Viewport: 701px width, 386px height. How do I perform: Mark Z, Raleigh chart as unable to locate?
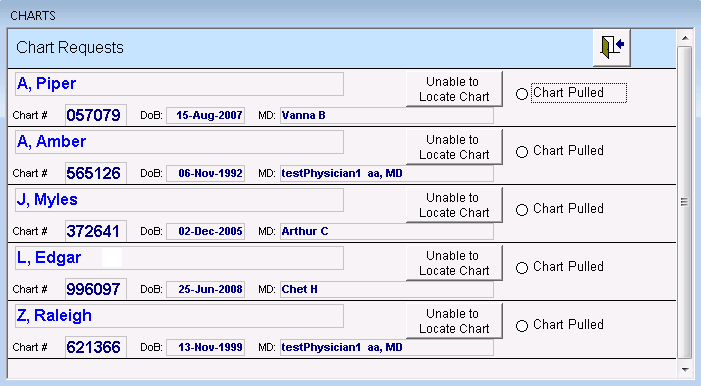point(454,321)
